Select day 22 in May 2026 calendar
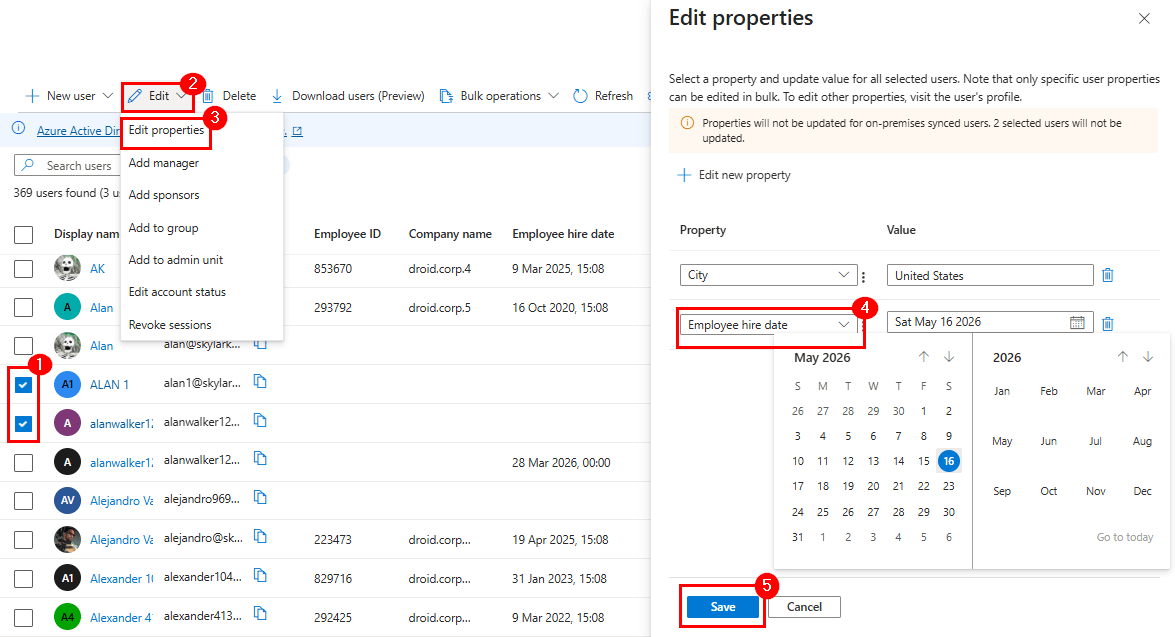 click(x=923, y=486)
